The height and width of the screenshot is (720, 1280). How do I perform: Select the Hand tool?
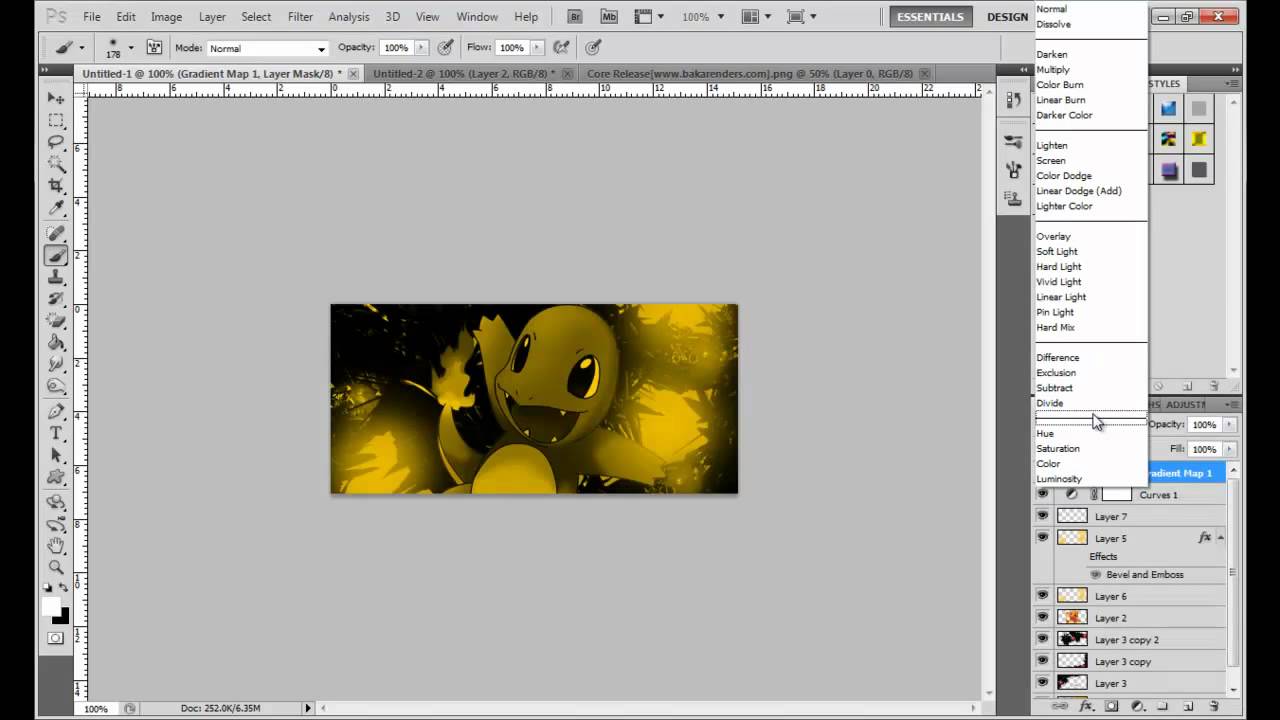[56, 545]
